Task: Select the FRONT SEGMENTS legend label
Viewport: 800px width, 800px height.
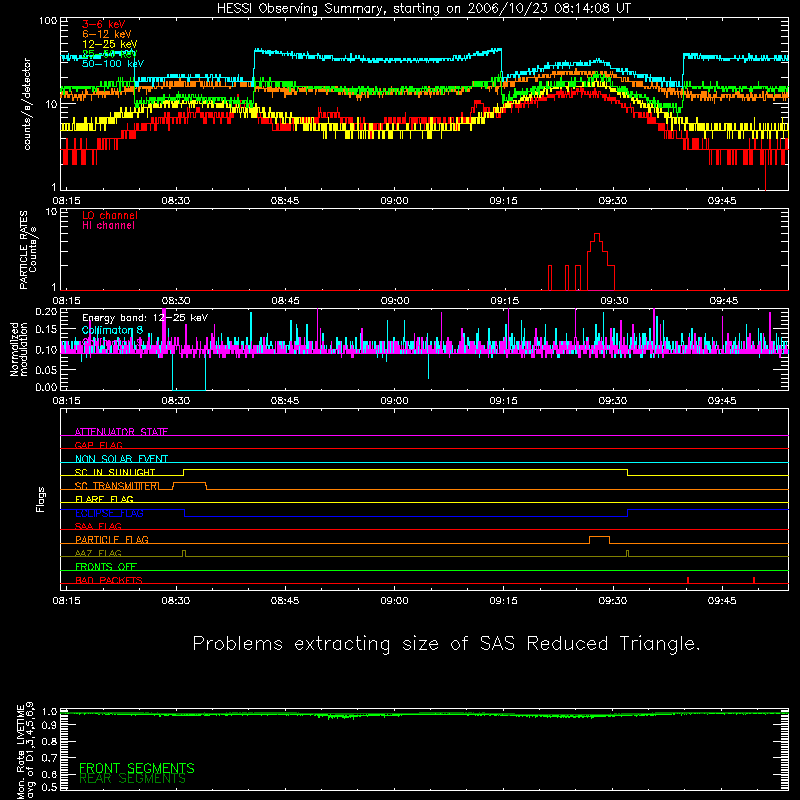Action: 137,768
